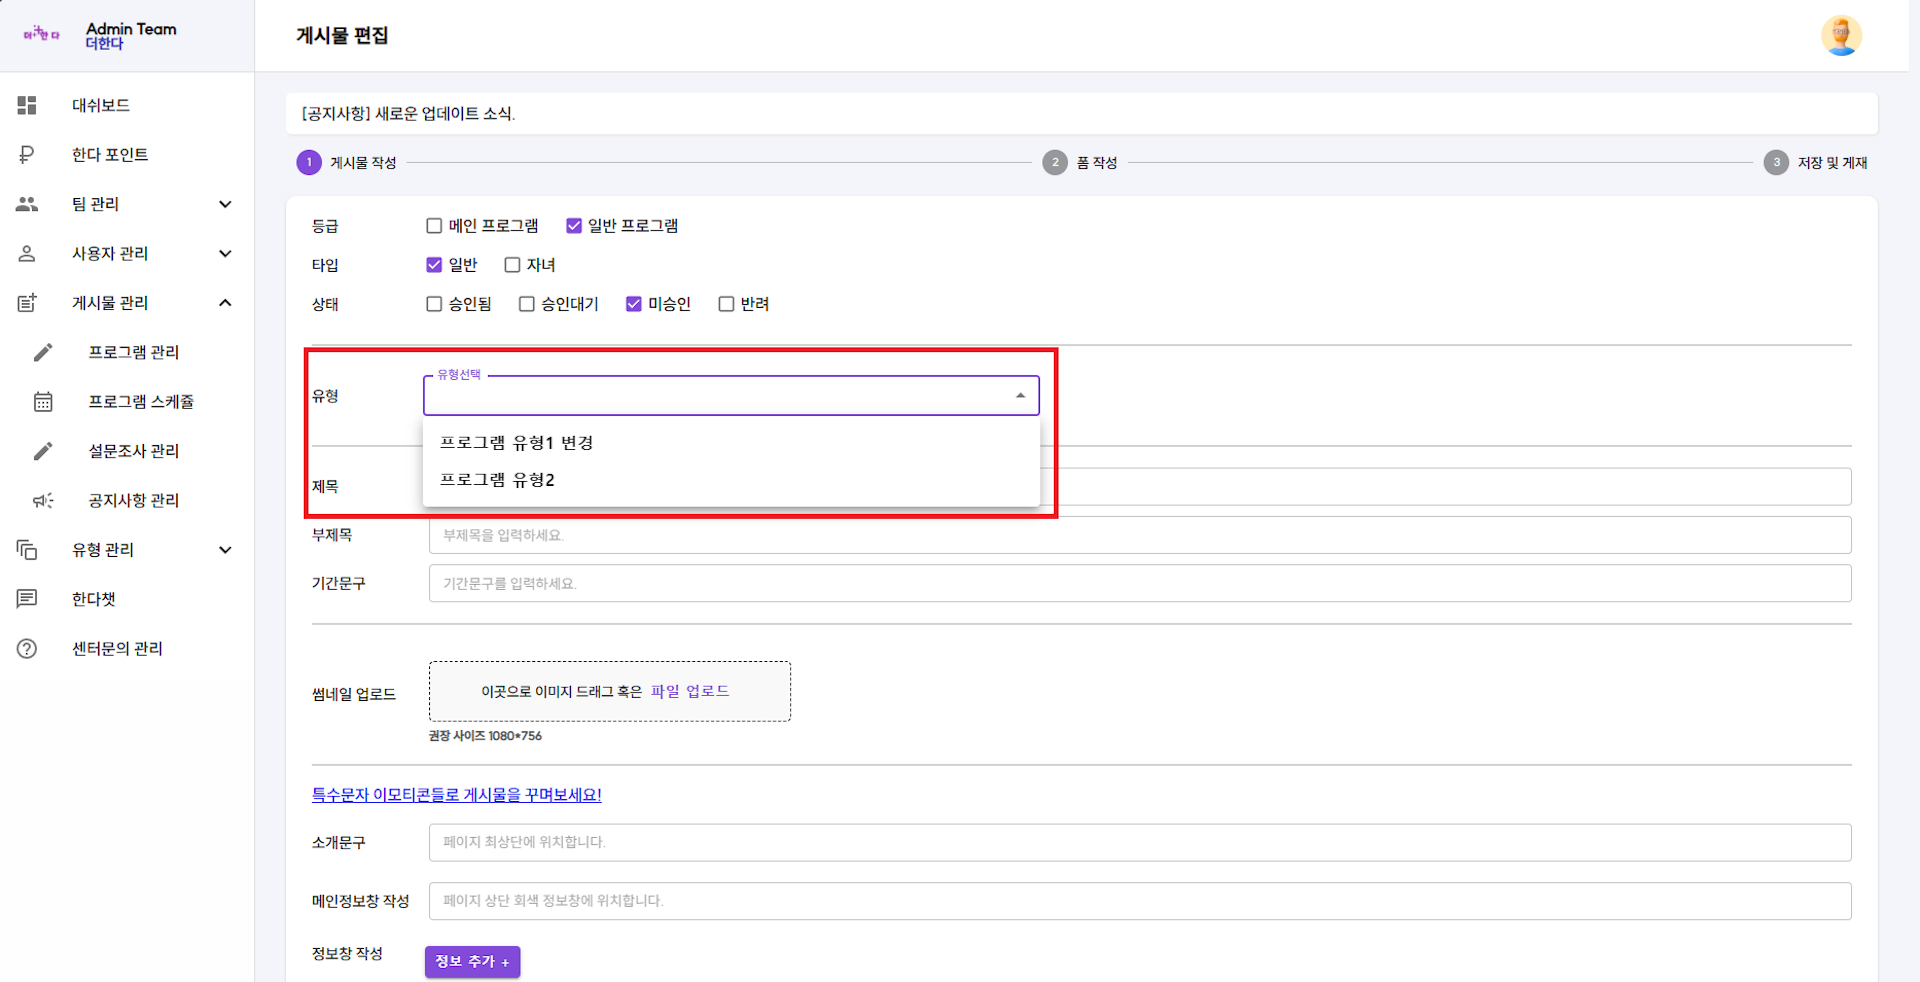Select 프로그램 유형2 from the list
Viewport: 1920px width, 982px height.
click(x=497, y=480)
